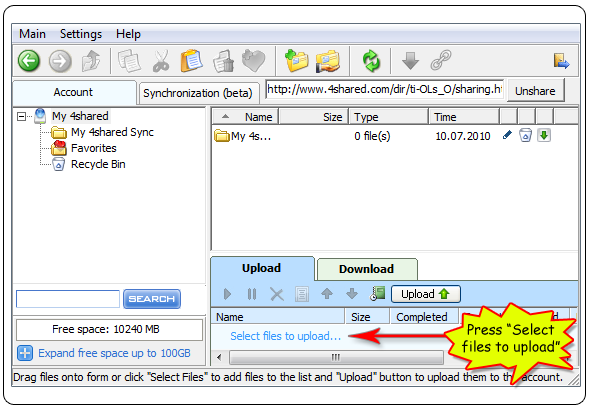Click the SEARCH button
Image resolution: width=589 pixels, height=408 pixels.
coord(152,299)
